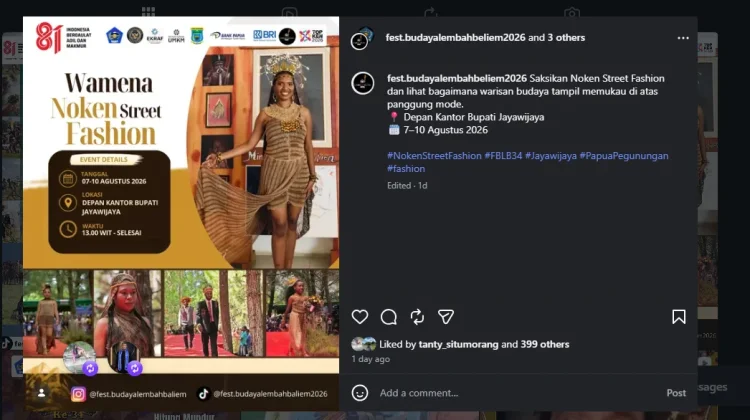Open the tanty_situmorang profile from the likes line

[458, 344]
